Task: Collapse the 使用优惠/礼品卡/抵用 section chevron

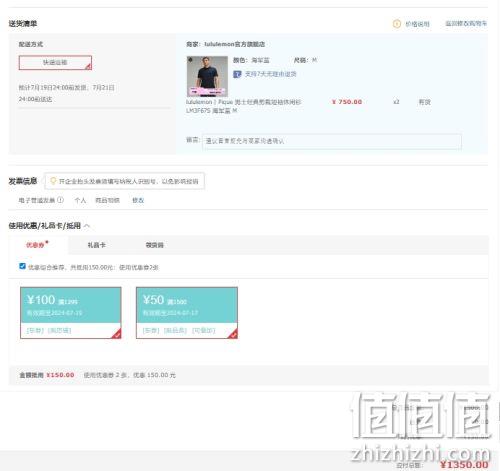Action: [87, 226]
